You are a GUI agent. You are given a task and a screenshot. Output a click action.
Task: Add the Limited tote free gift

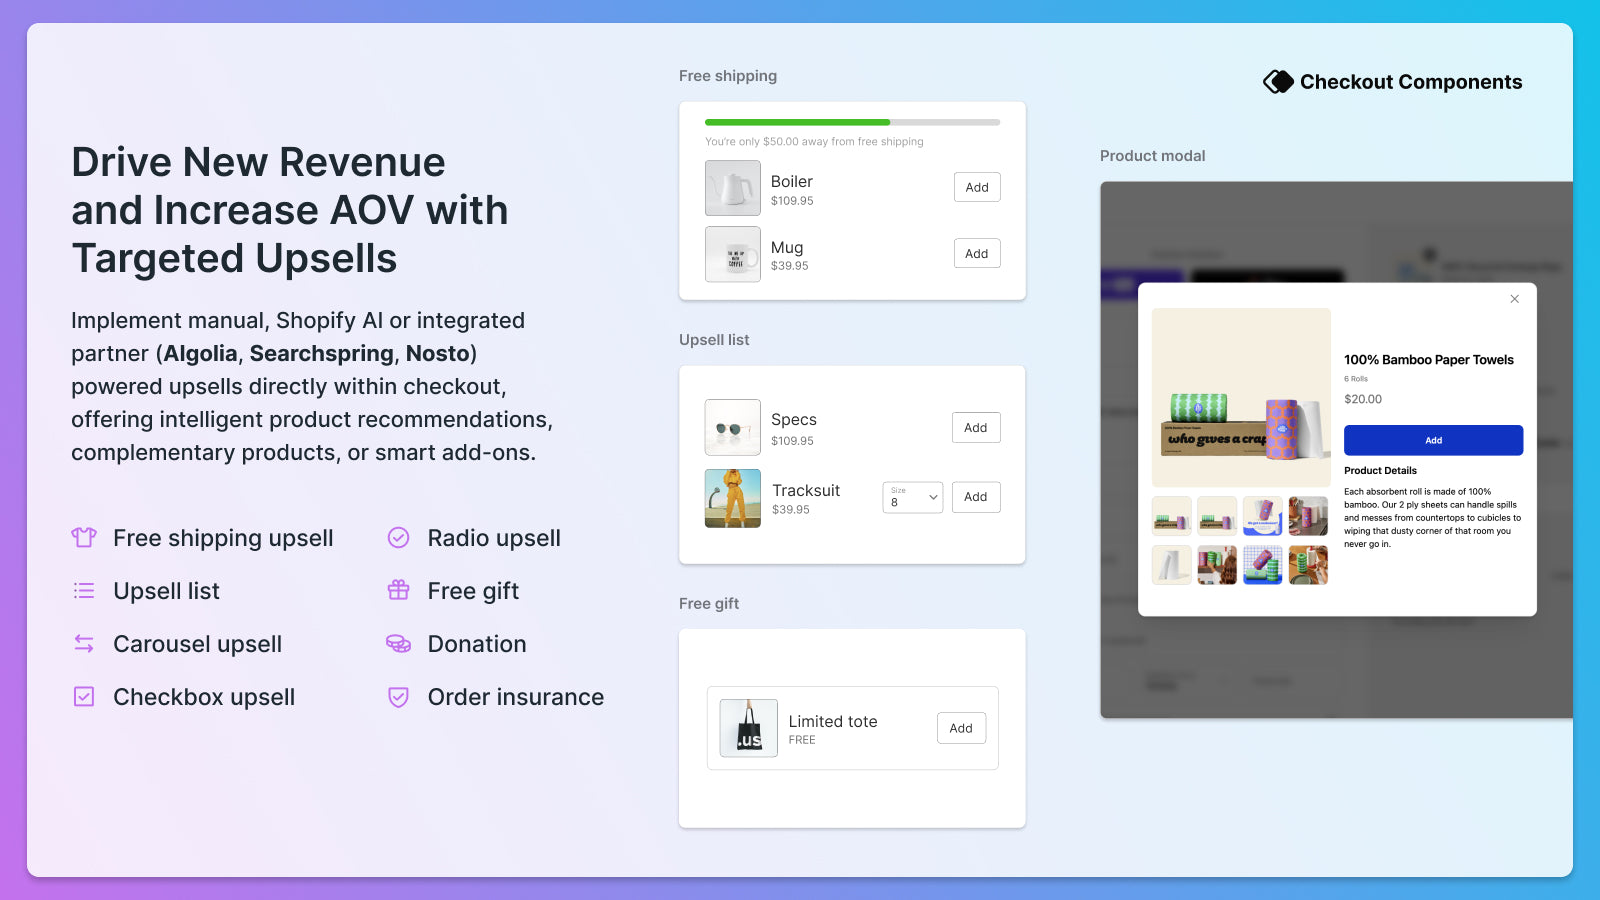961,728
